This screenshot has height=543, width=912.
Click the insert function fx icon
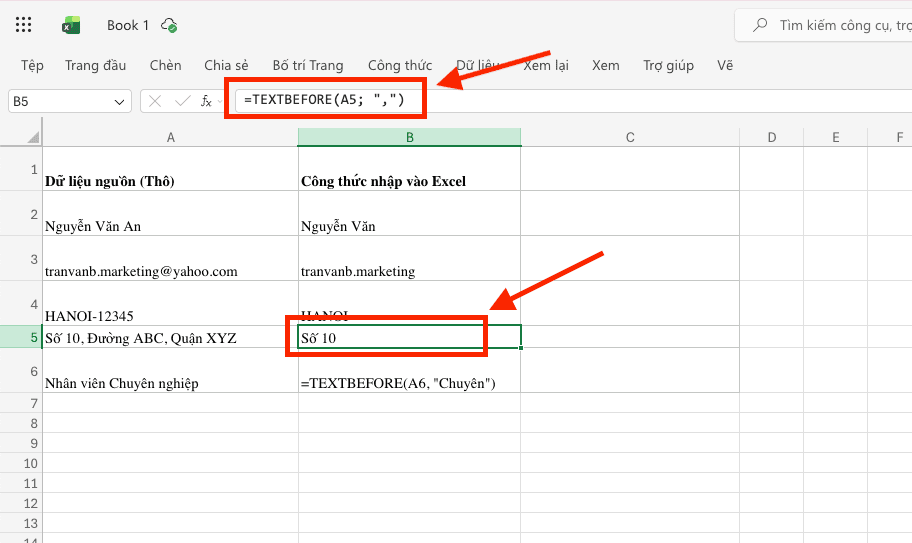click(206, 101)
